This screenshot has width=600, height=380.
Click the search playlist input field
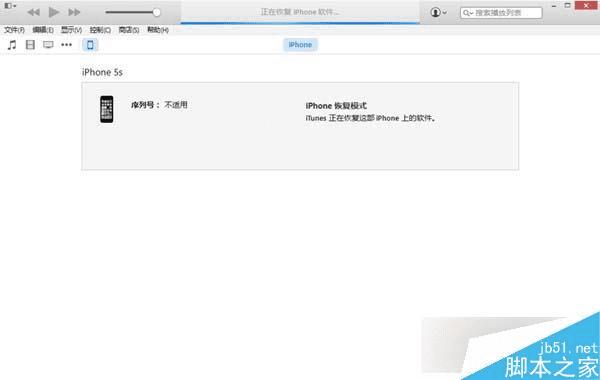click(x=501, y=13)
